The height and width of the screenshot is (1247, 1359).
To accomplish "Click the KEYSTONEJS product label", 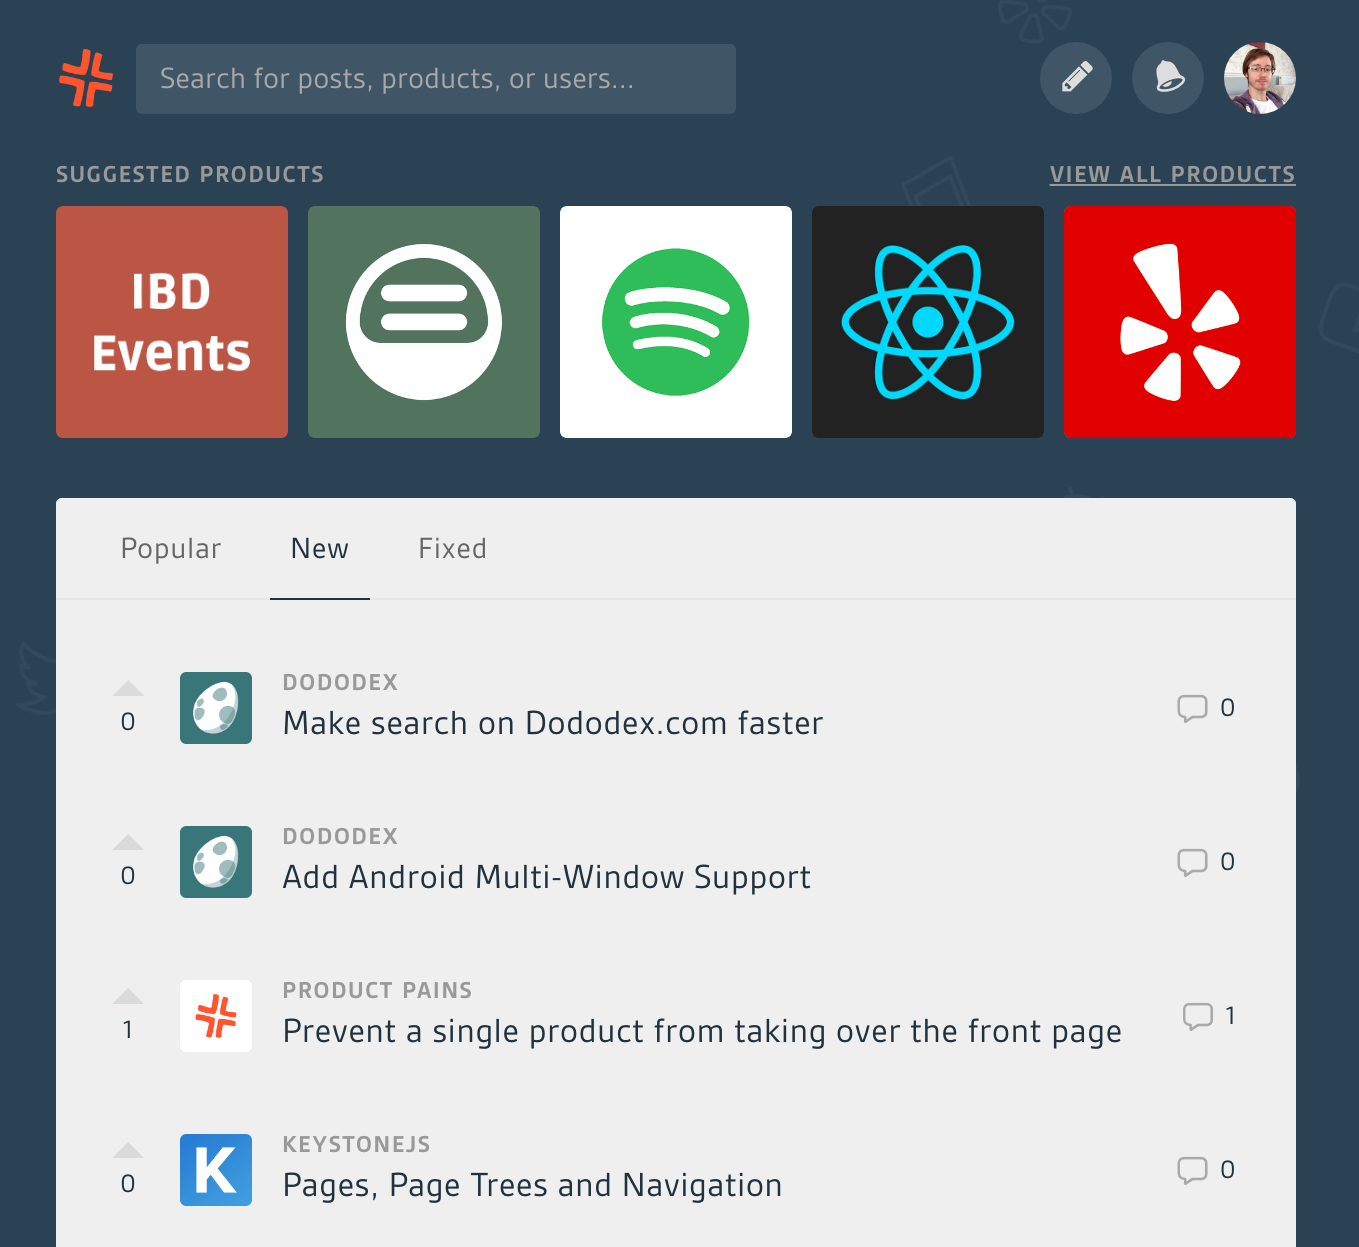I will click(356, 1145).
